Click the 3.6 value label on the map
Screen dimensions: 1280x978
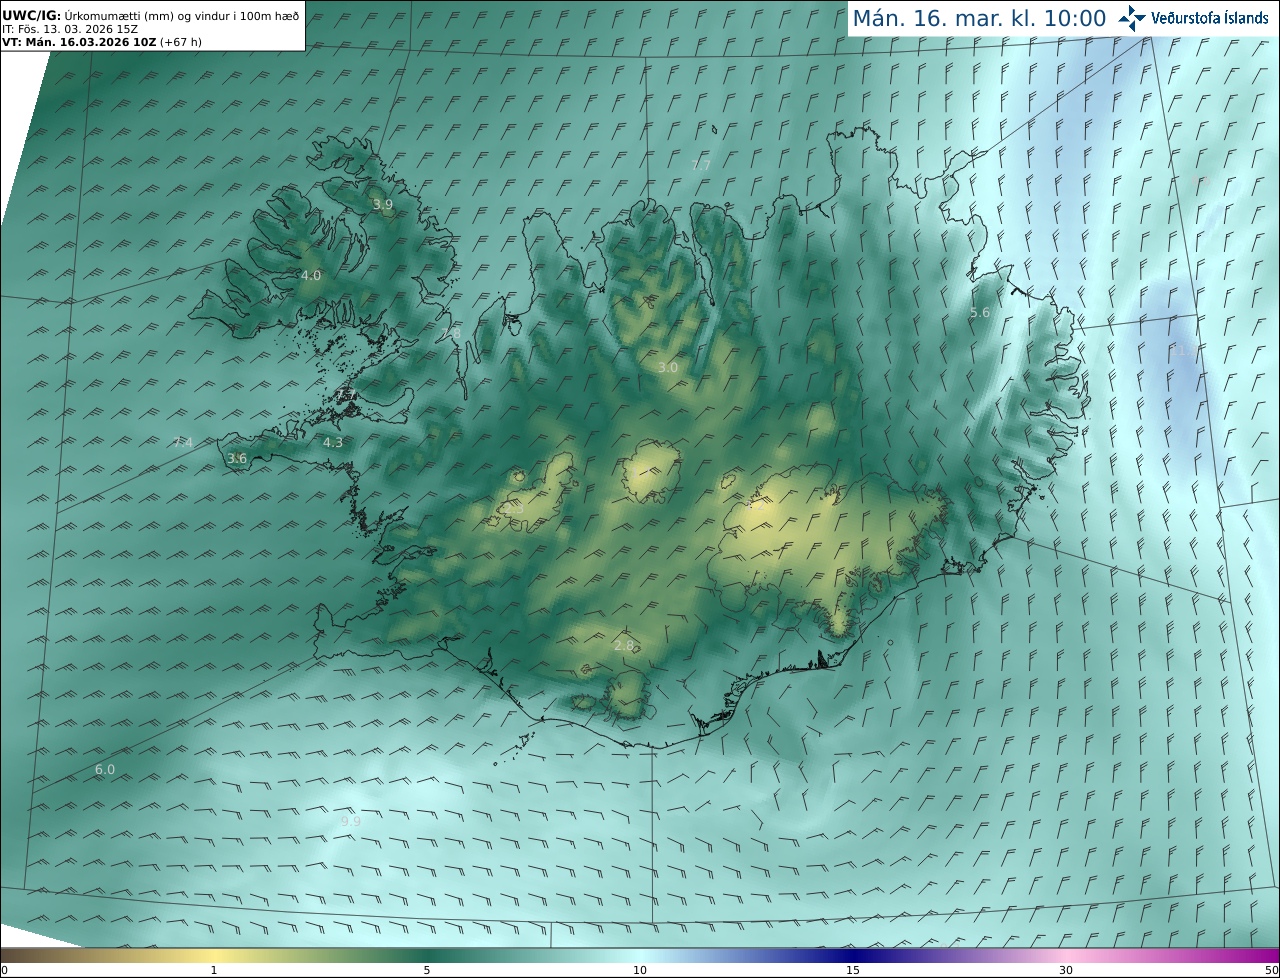point(237,458)
